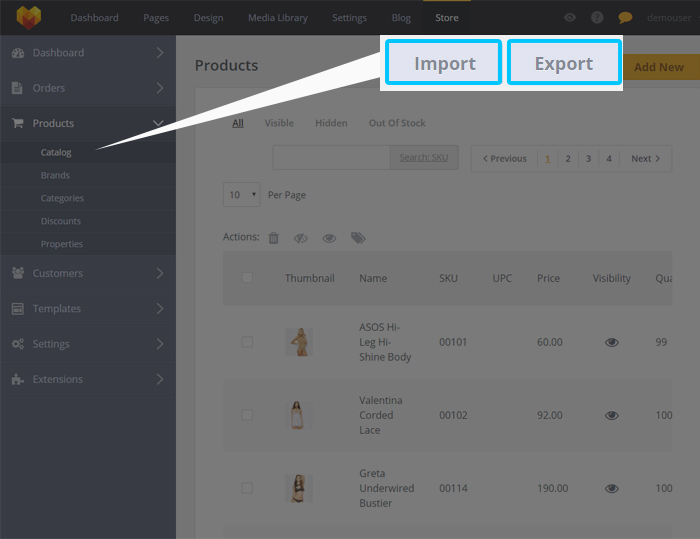This screenshot has width=700, height=539.
Task: Click the heart logo icon in top bar
Action: tap(29, 18)
